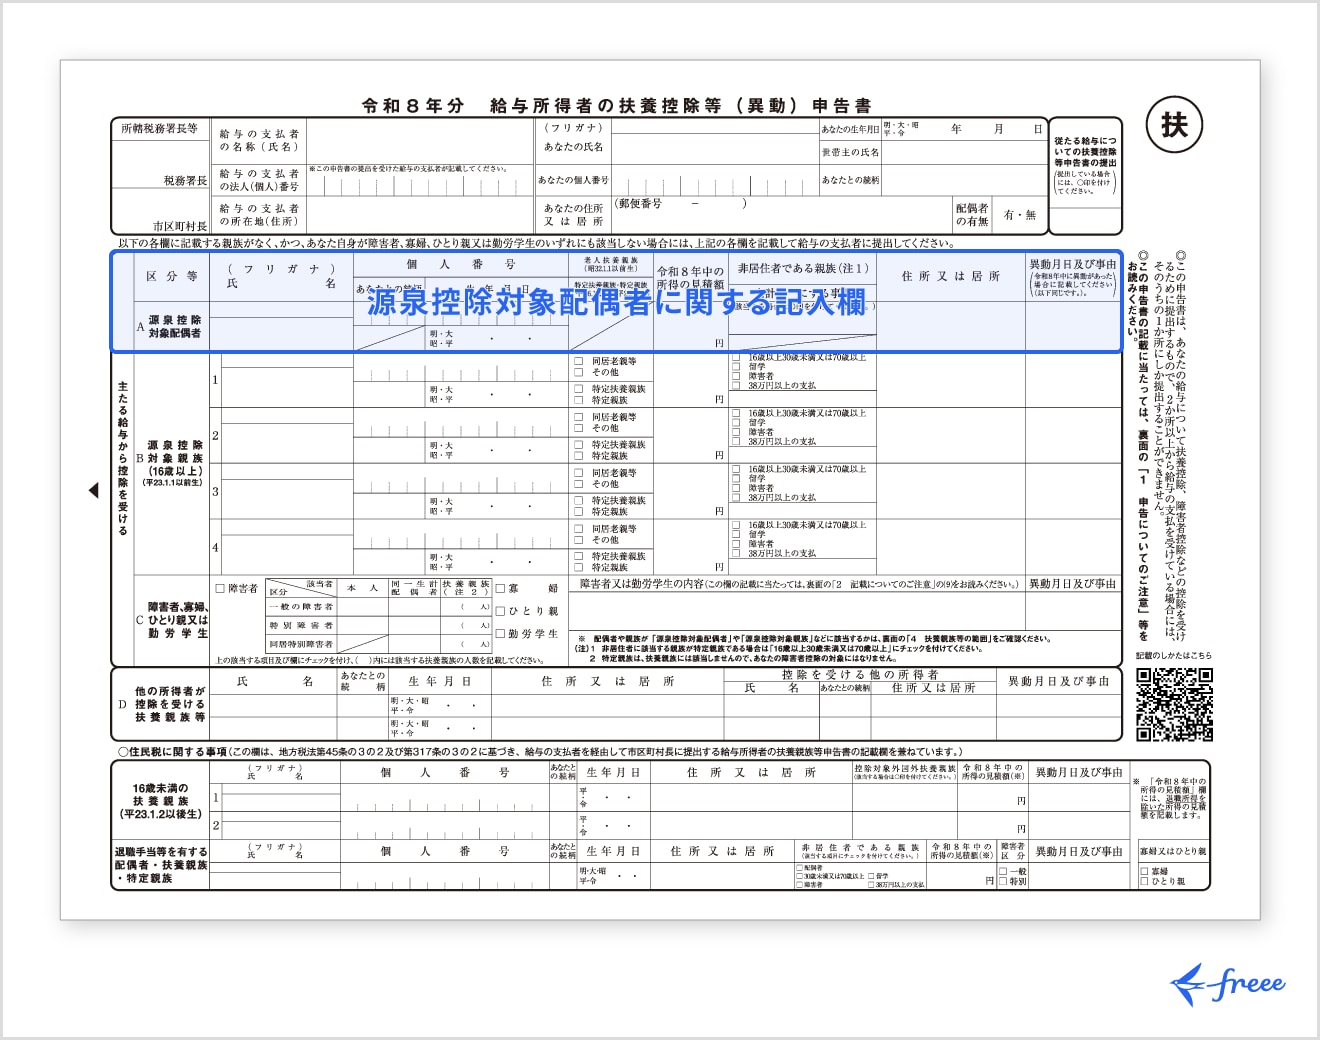The image size is (1320, 1040).
Task: Click the 退職手当等を有する配偶者・扶養親族 label
Action: point(160,865)
